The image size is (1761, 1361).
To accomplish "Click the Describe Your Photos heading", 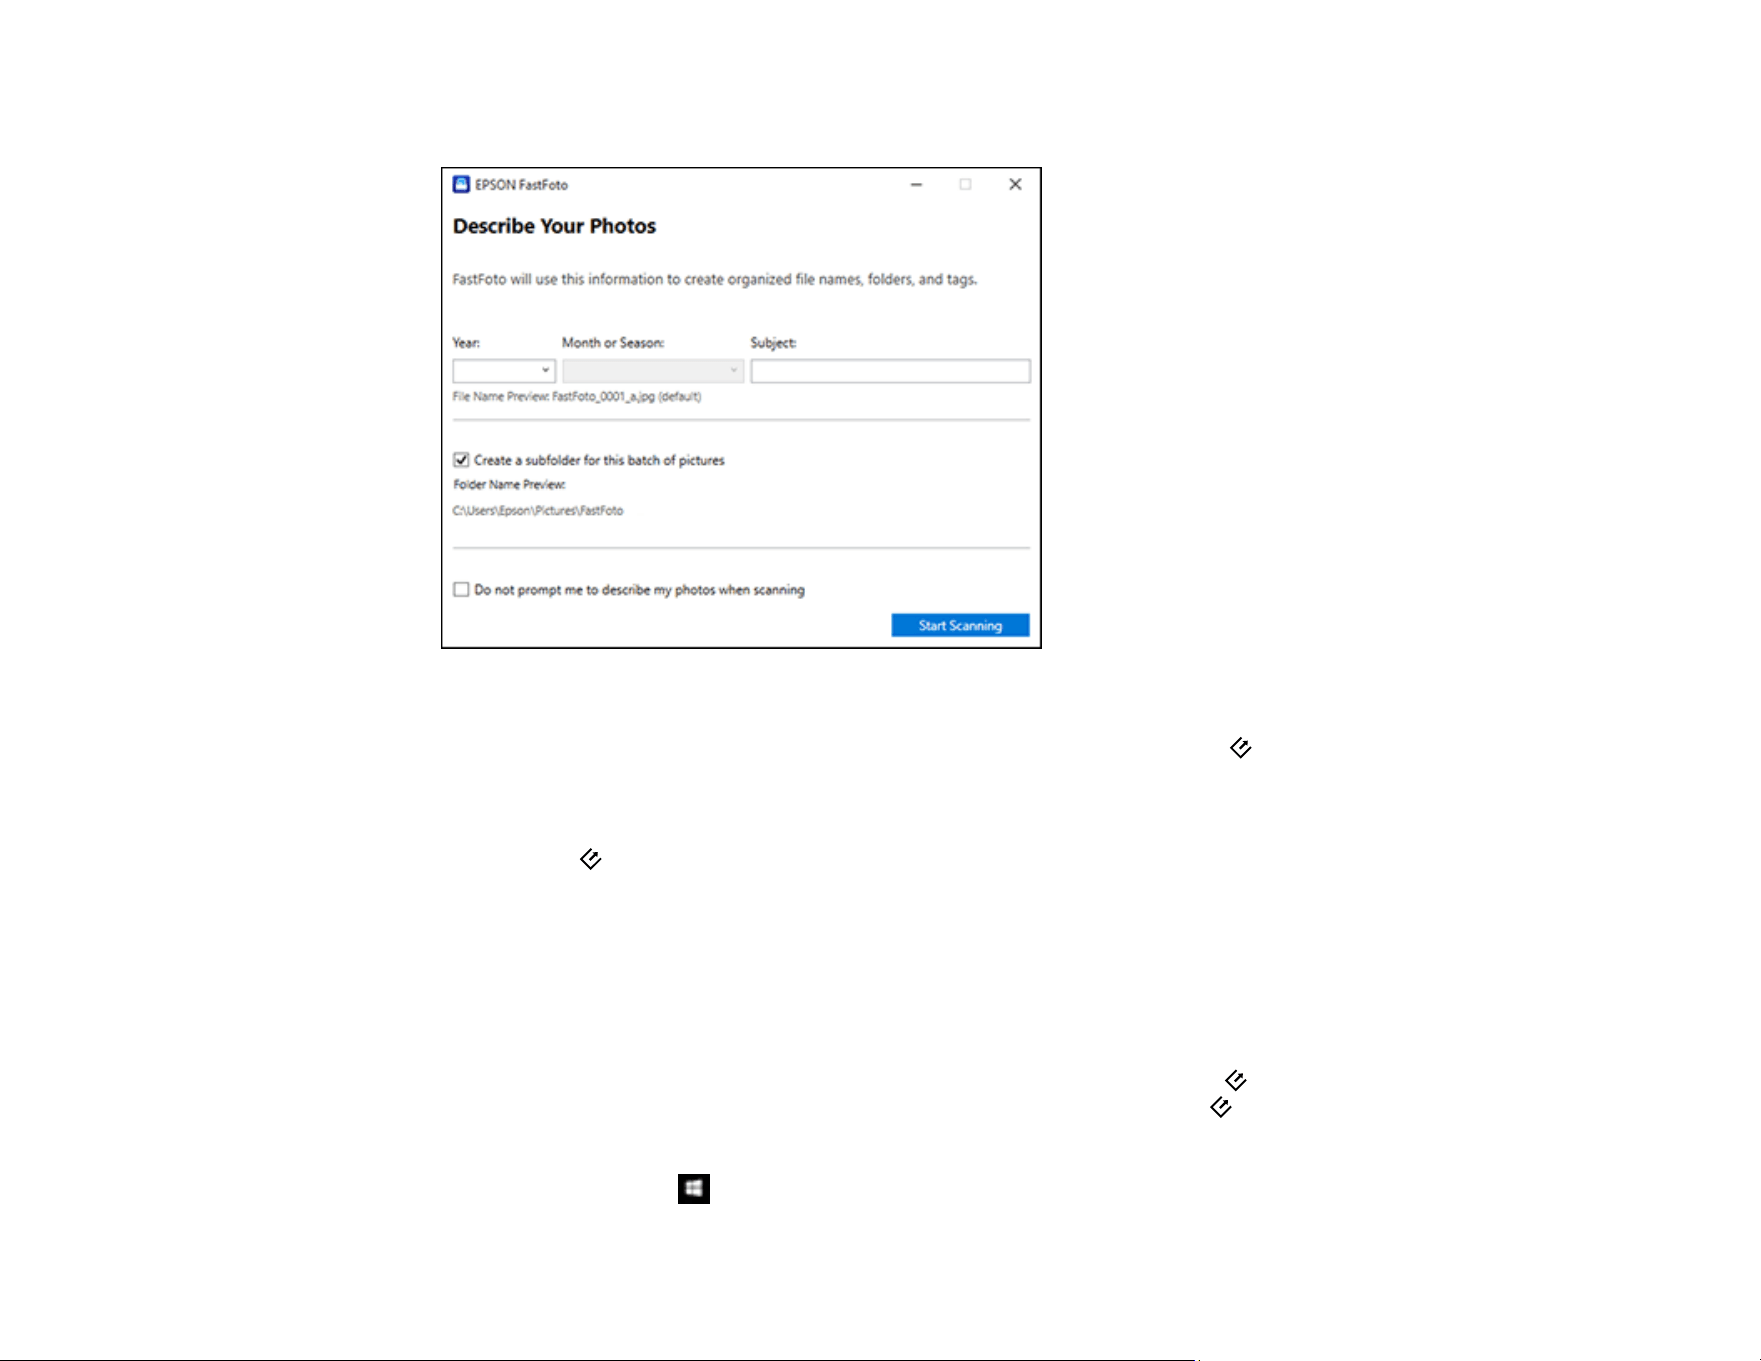I will tap(554, 226).
